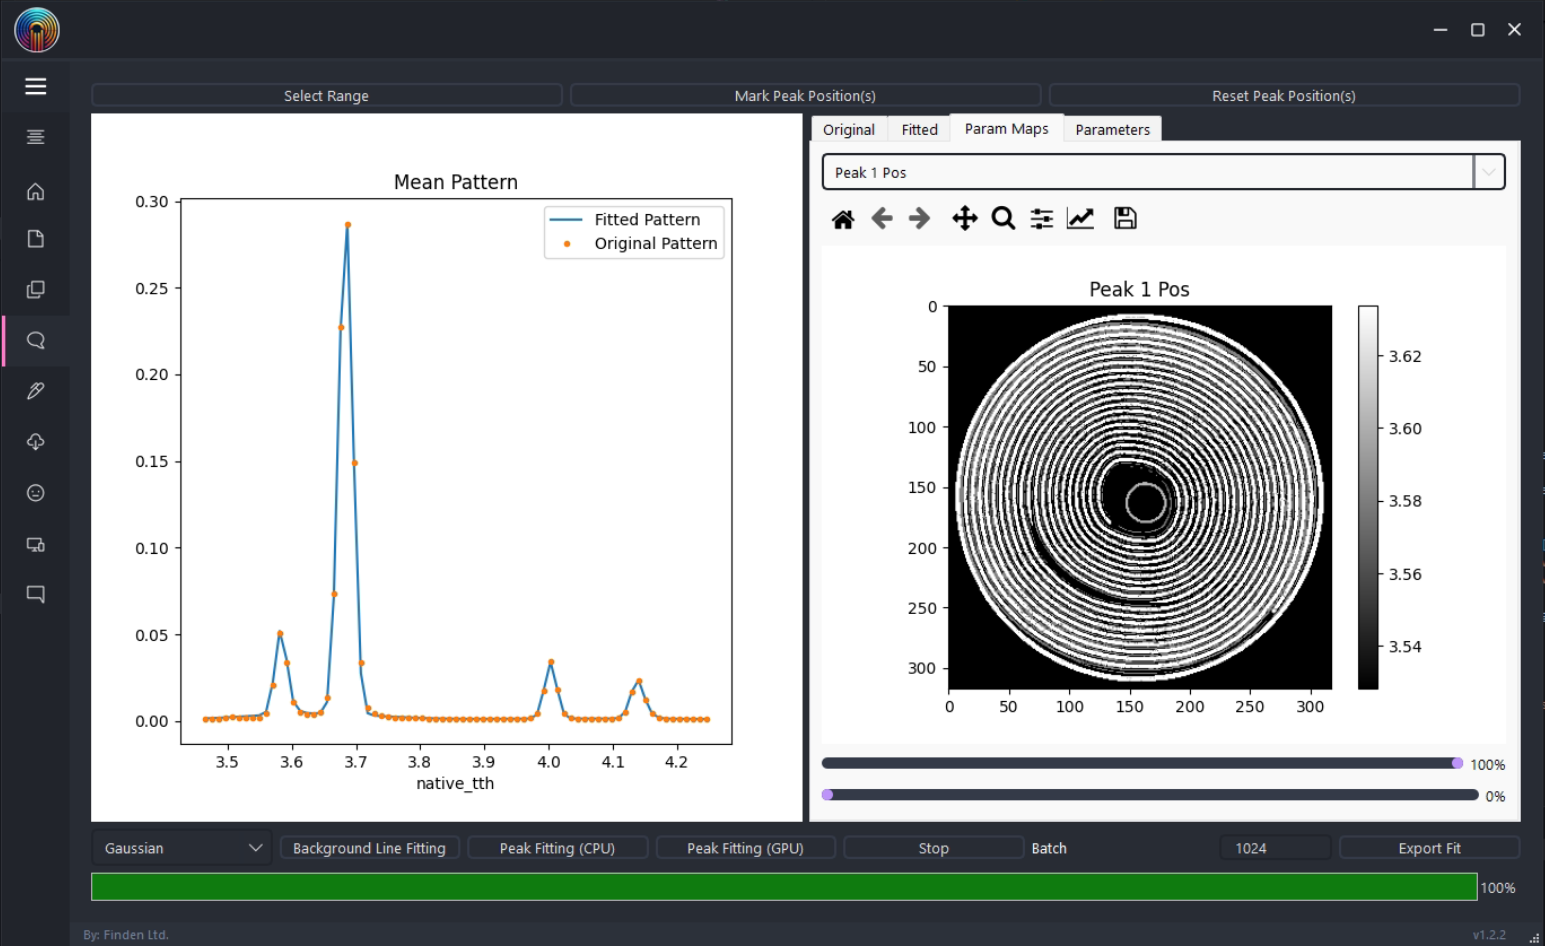The image size is (1545, 946).
Task: Select the magnifier search sidebar icon
Action: [36, 340]
